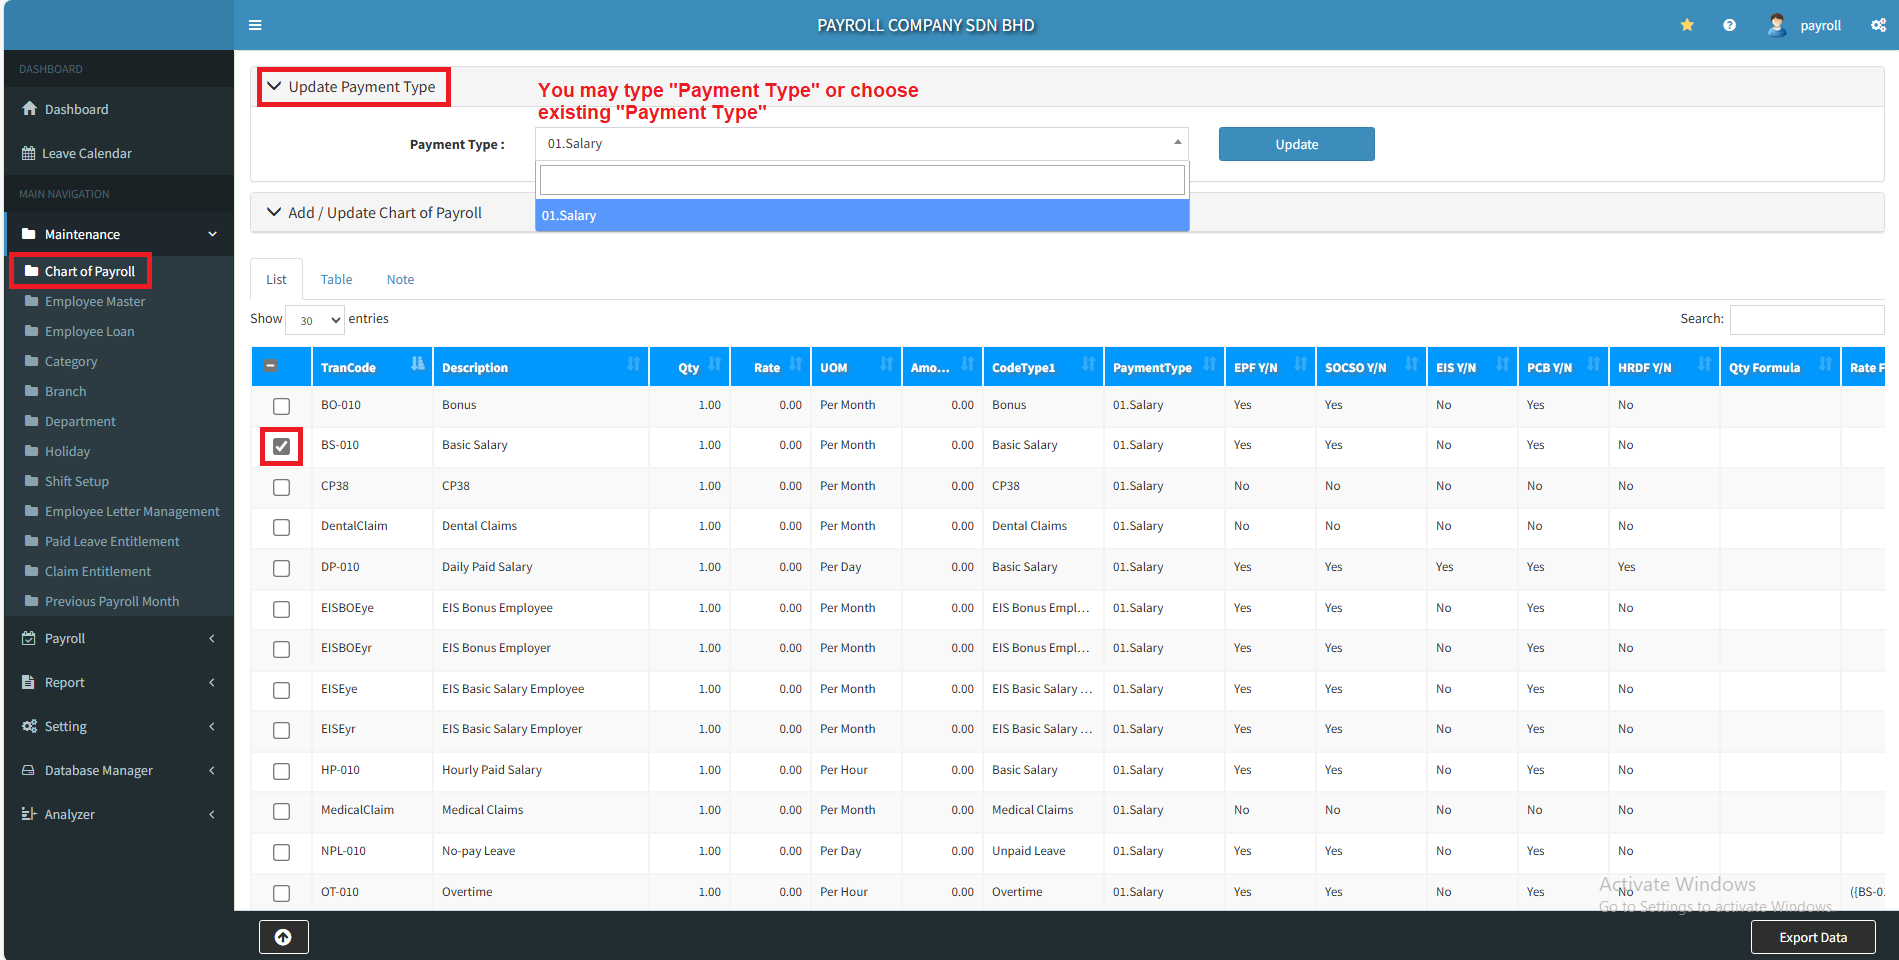Click the table Search input field
1899x960 pixels.
pyautogui.click(x=1806, y=319)
